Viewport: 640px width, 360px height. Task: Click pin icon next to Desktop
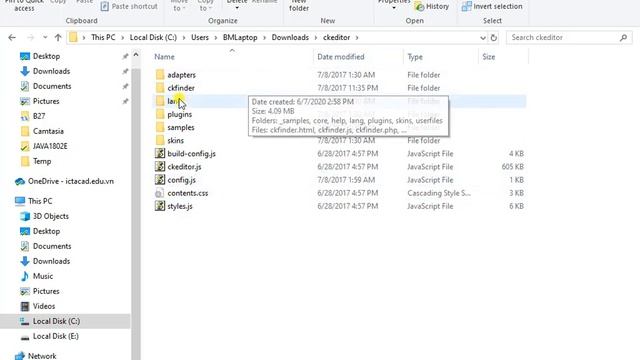click(x=125, y=56)
